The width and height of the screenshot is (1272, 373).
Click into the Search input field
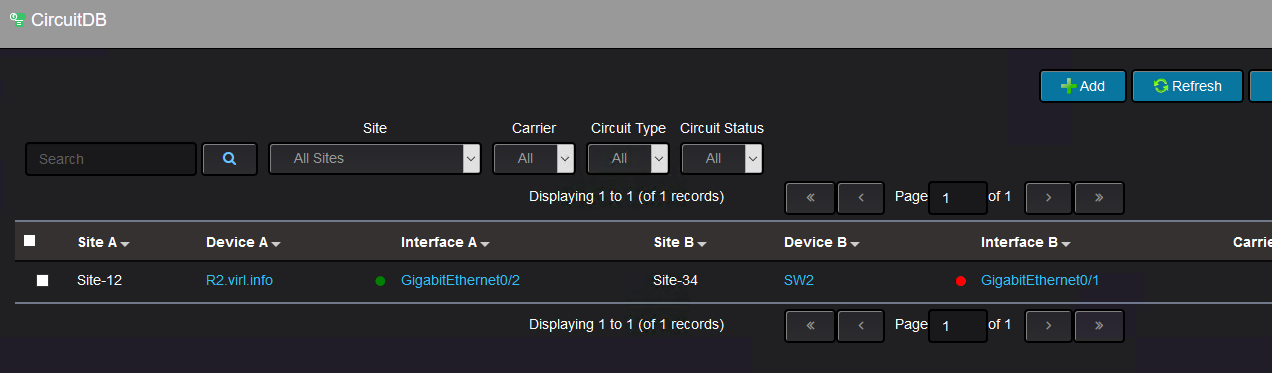pos(111,159)
